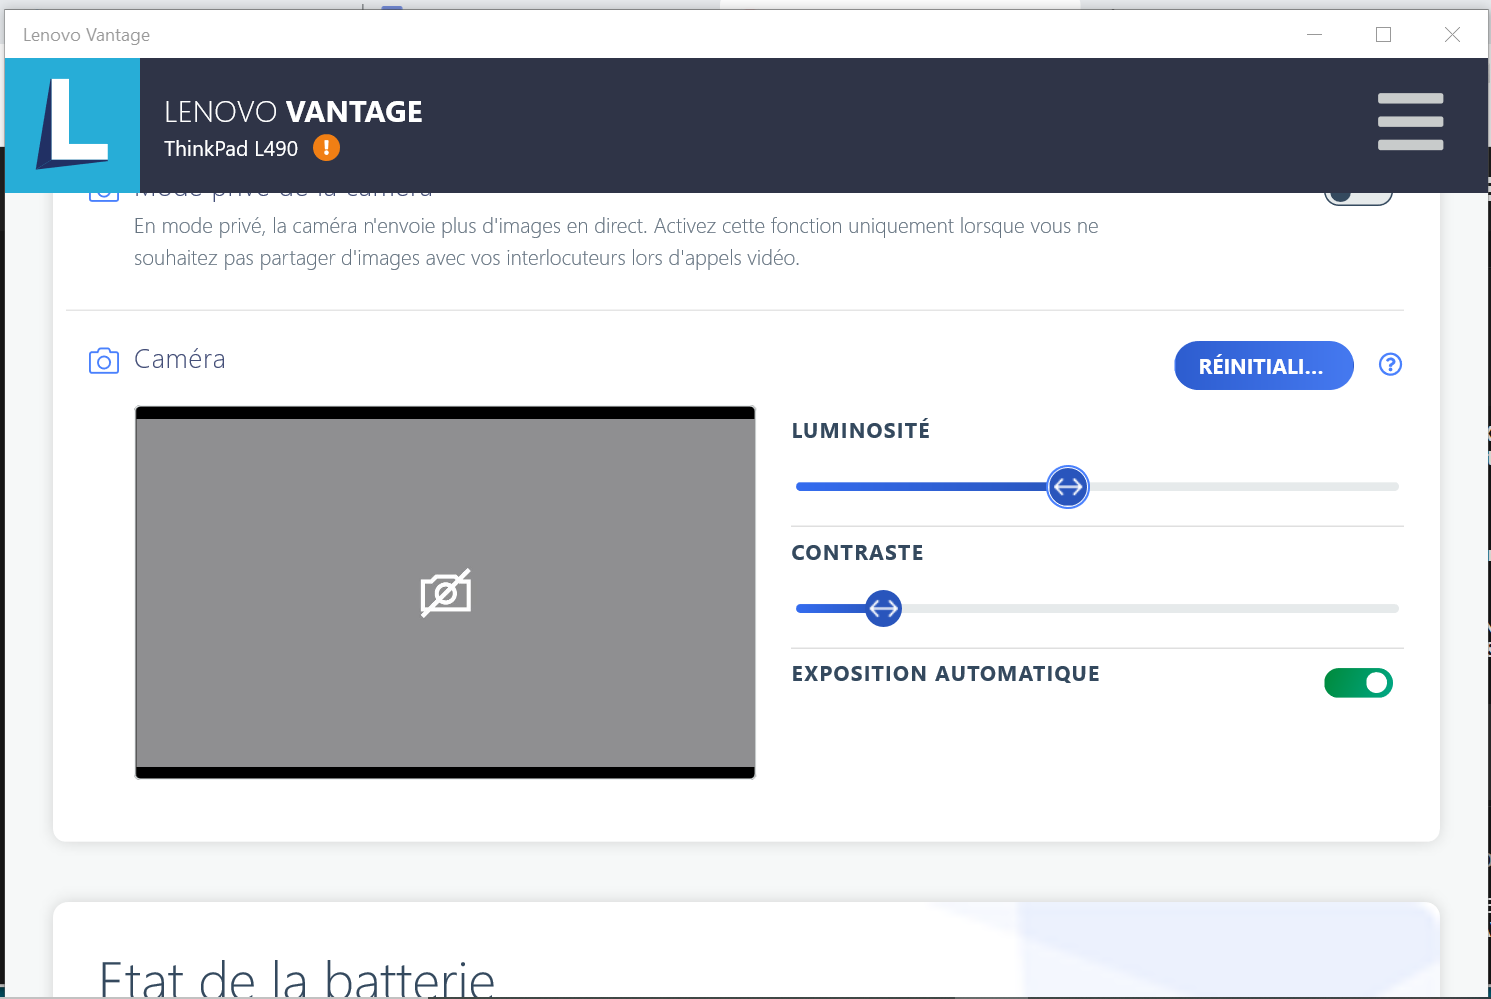1491x999 pixels.
Task: Click the privacy mode description text
Action: point(616,242)
